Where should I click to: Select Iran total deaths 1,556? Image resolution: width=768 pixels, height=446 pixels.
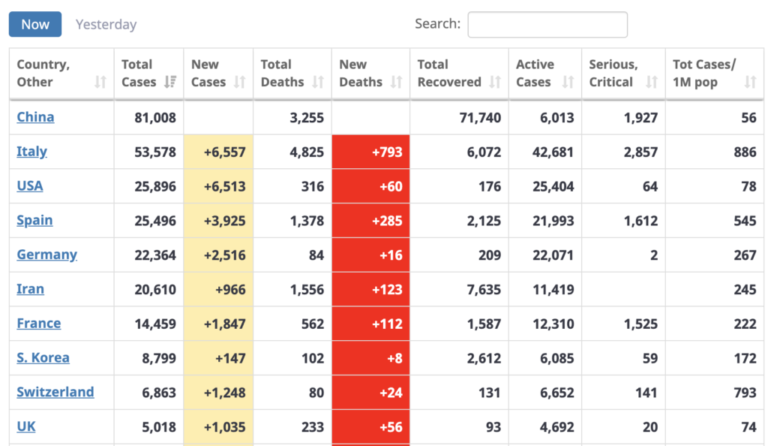click(x=307, y=289)
